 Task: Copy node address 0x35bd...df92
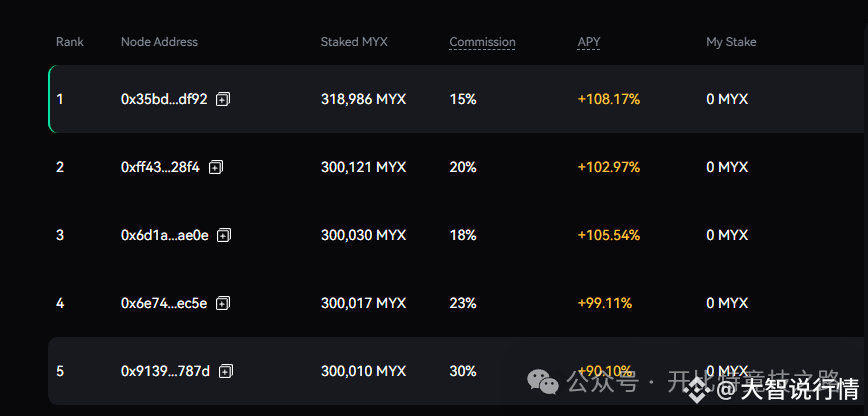(223, 99)
